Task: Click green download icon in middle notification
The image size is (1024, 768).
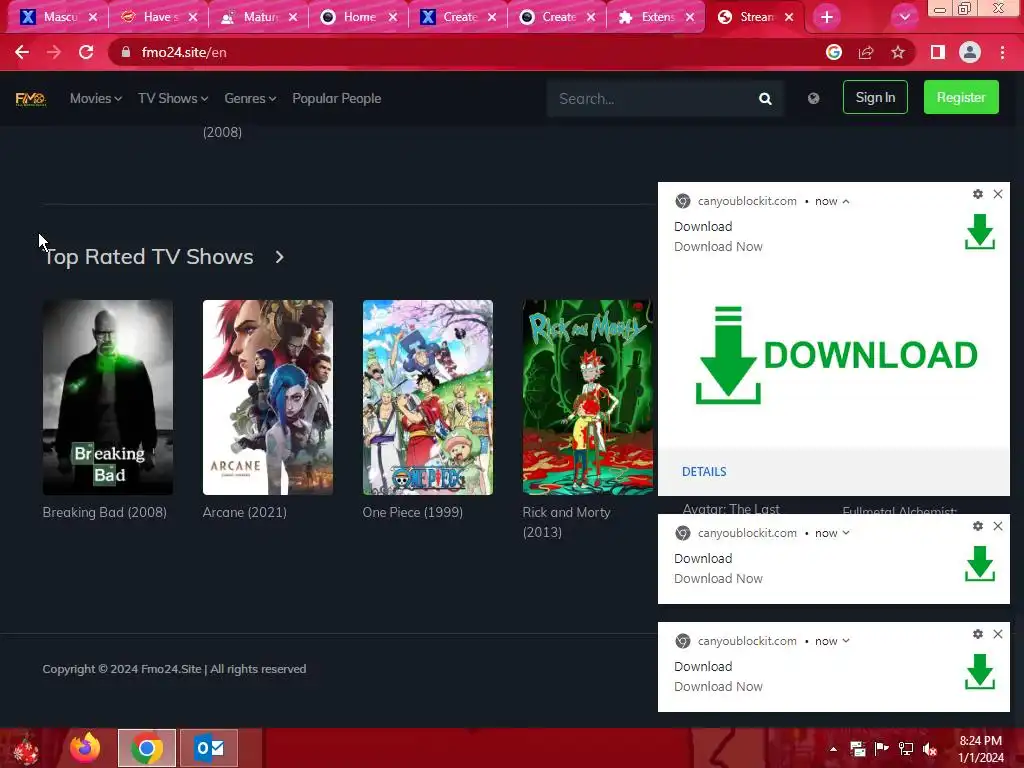Action: click(x=980, y=564)
